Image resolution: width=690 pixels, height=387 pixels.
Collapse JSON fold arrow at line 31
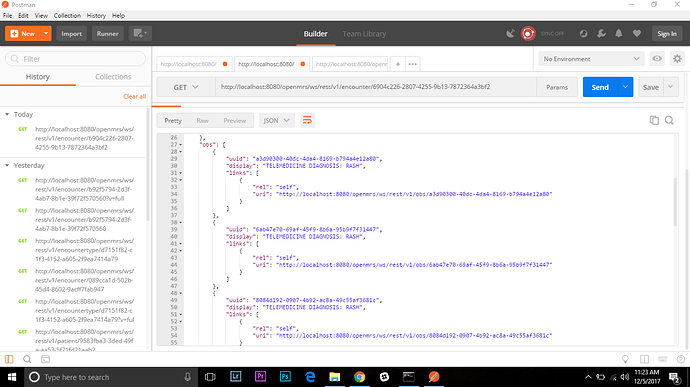coord(180,173)
